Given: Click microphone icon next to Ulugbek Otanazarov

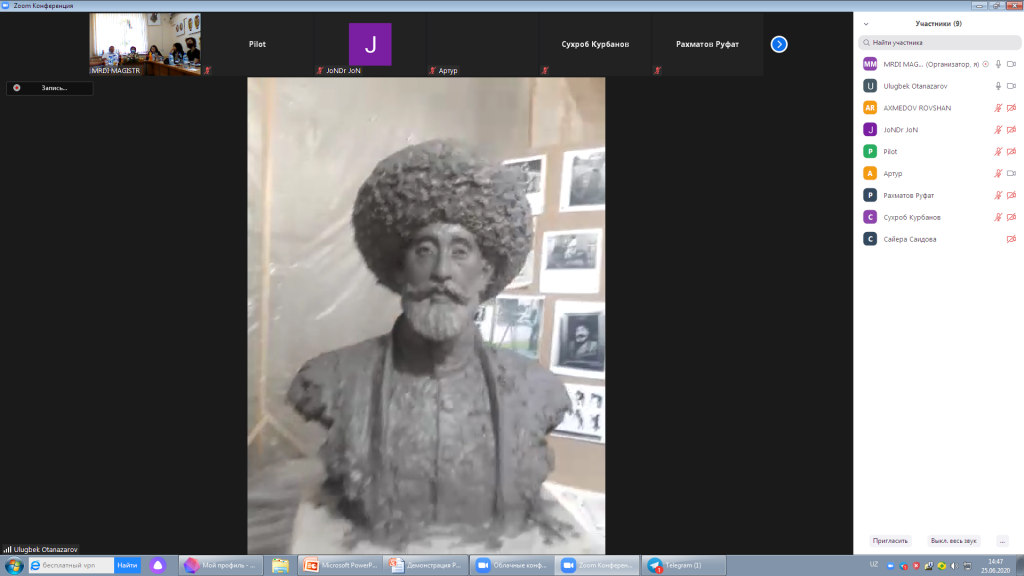Looking at the screenshot, I should [998, 86].
